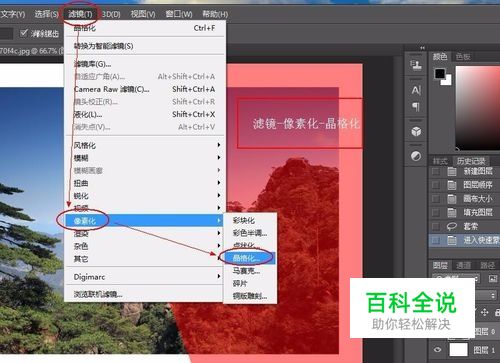Toggle history brush source box for 填充图层
500x363 pixels.
click(435, 212)
